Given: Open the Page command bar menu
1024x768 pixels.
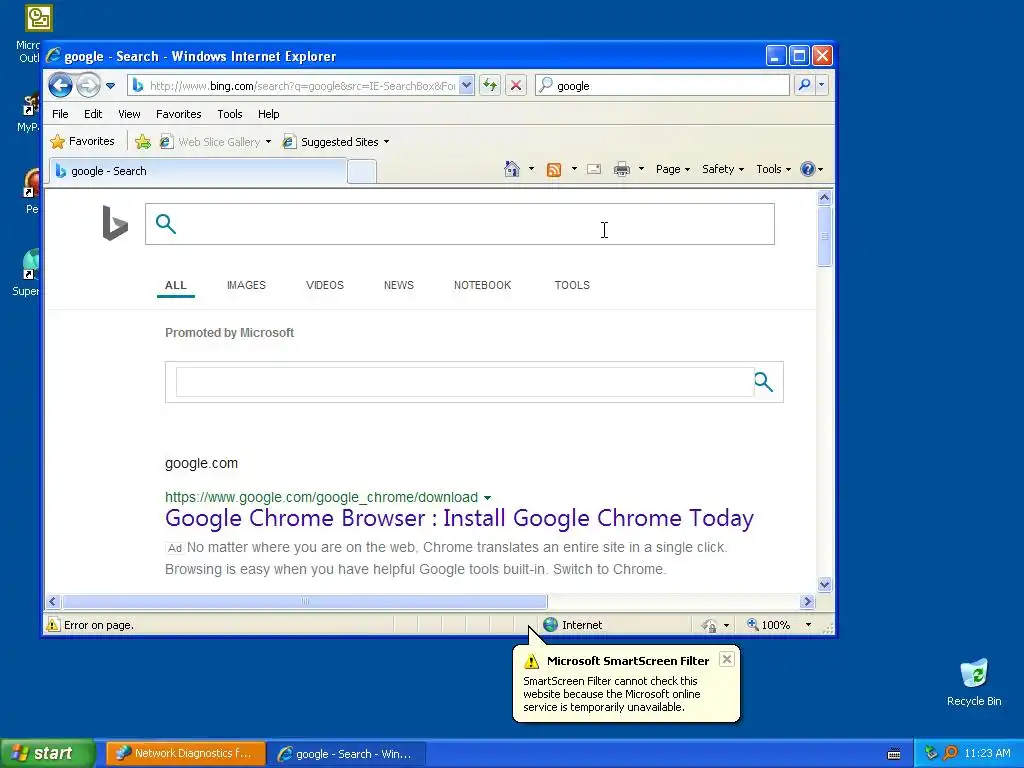Looking at the screenshot, I should pos(673,169).
